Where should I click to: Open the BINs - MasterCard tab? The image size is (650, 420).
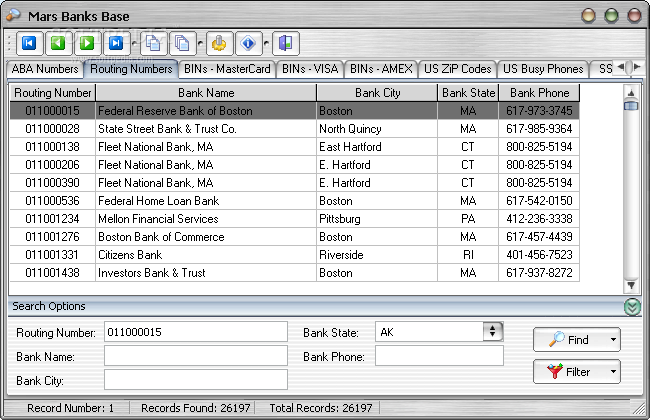[227, 69]
